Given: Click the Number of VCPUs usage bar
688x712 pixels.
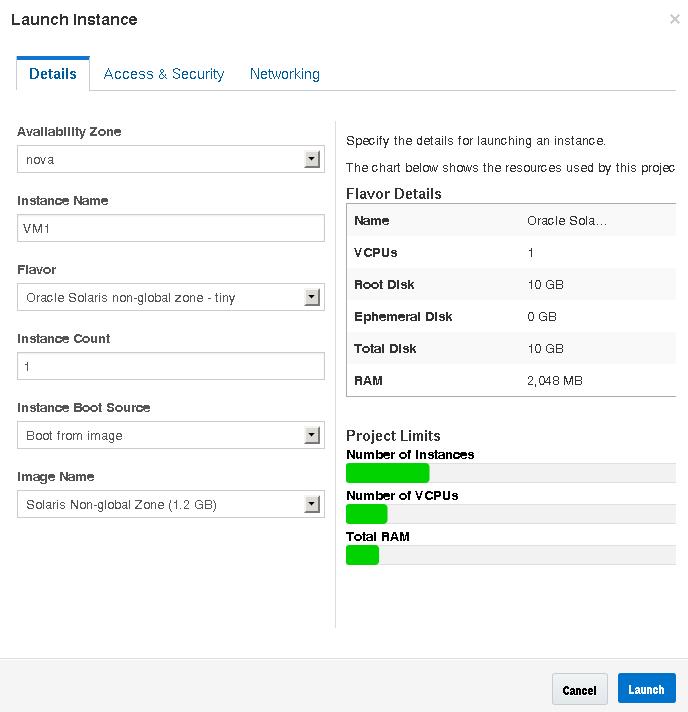Looking at the screenshot, I should pyautogui.click(x=510, y=514).
